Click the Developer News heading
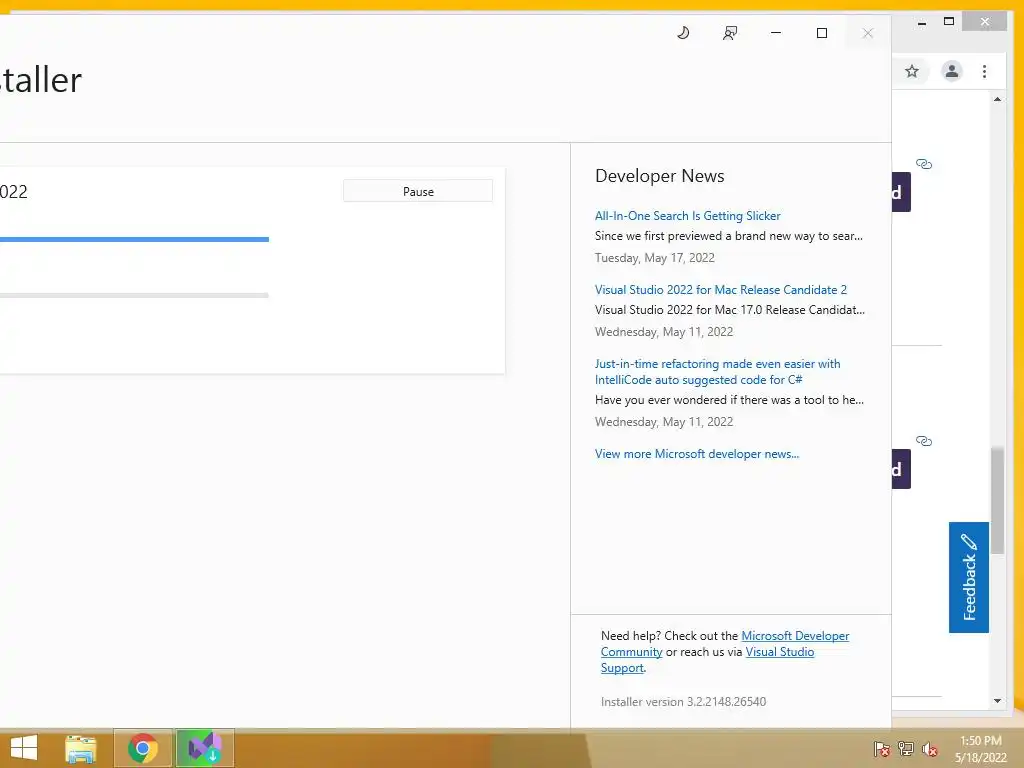Screen dimensions: 1024x768 (660, 176)
